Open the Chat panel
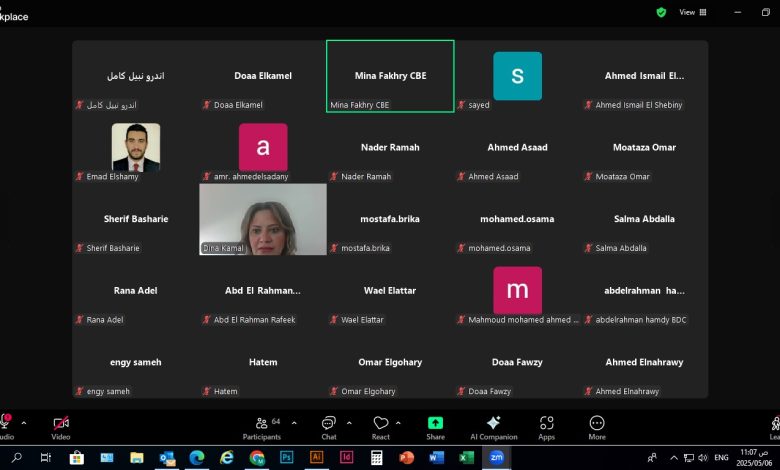Image resolution: width=780 pixels, height=470 pixels. coord(329,428)
